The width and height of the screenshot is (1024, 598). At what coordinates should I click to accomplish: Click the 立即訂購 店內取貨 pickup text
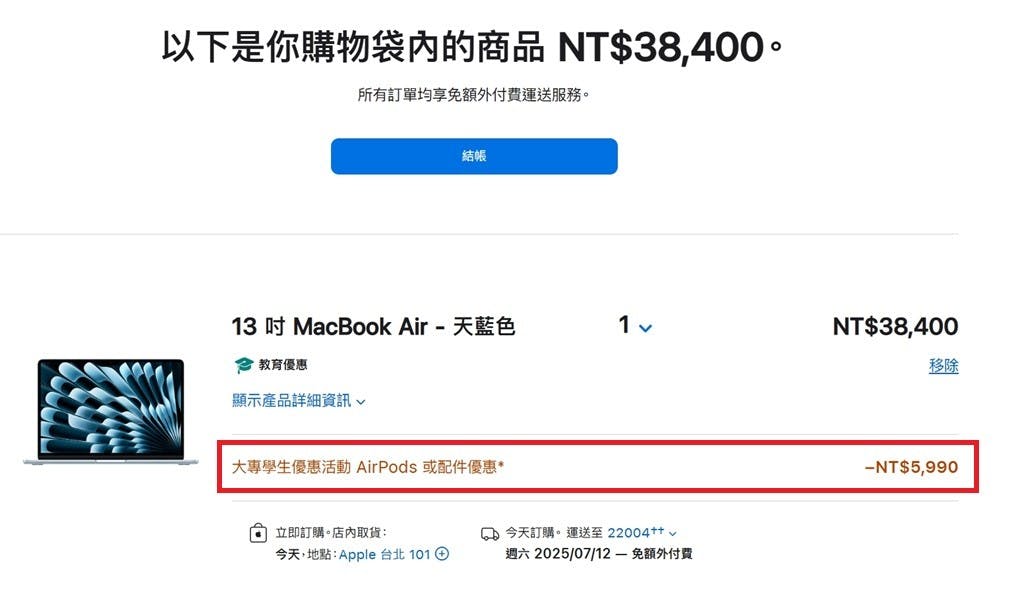331,533
